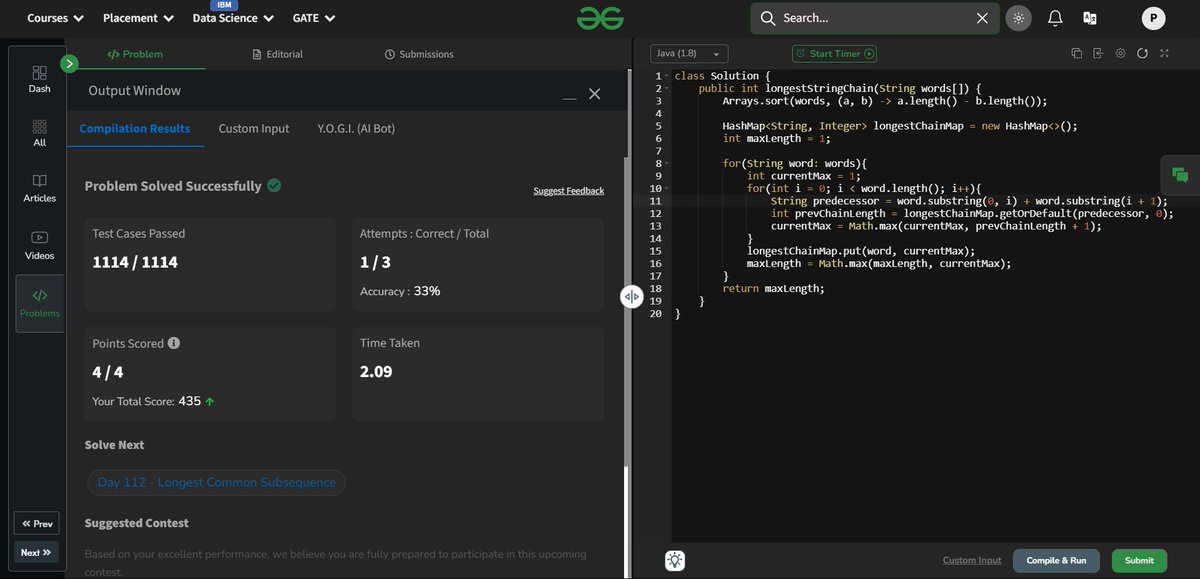Click the import/exit code icon
The image size is (1200, 579).
pyautogui.click(x=1098, y=54)
